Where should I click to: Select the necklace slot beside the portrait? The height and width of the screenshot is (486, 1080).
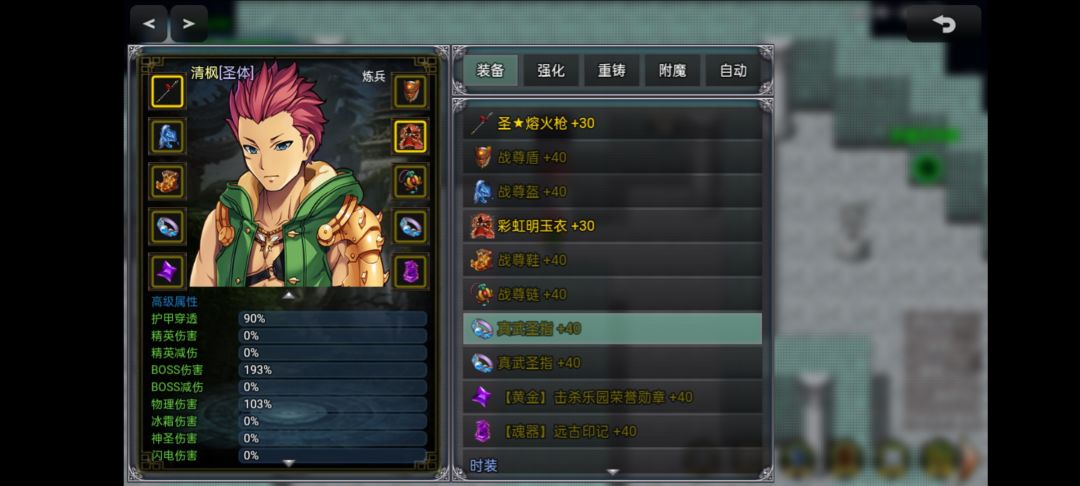click(x=411, y=182)
